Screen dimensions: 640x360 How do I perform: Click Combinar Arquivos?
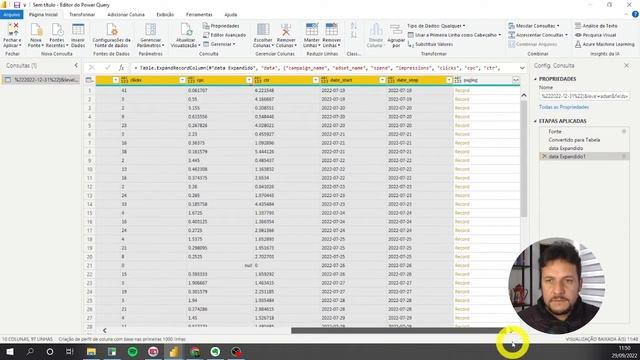(x=533, y=44)
